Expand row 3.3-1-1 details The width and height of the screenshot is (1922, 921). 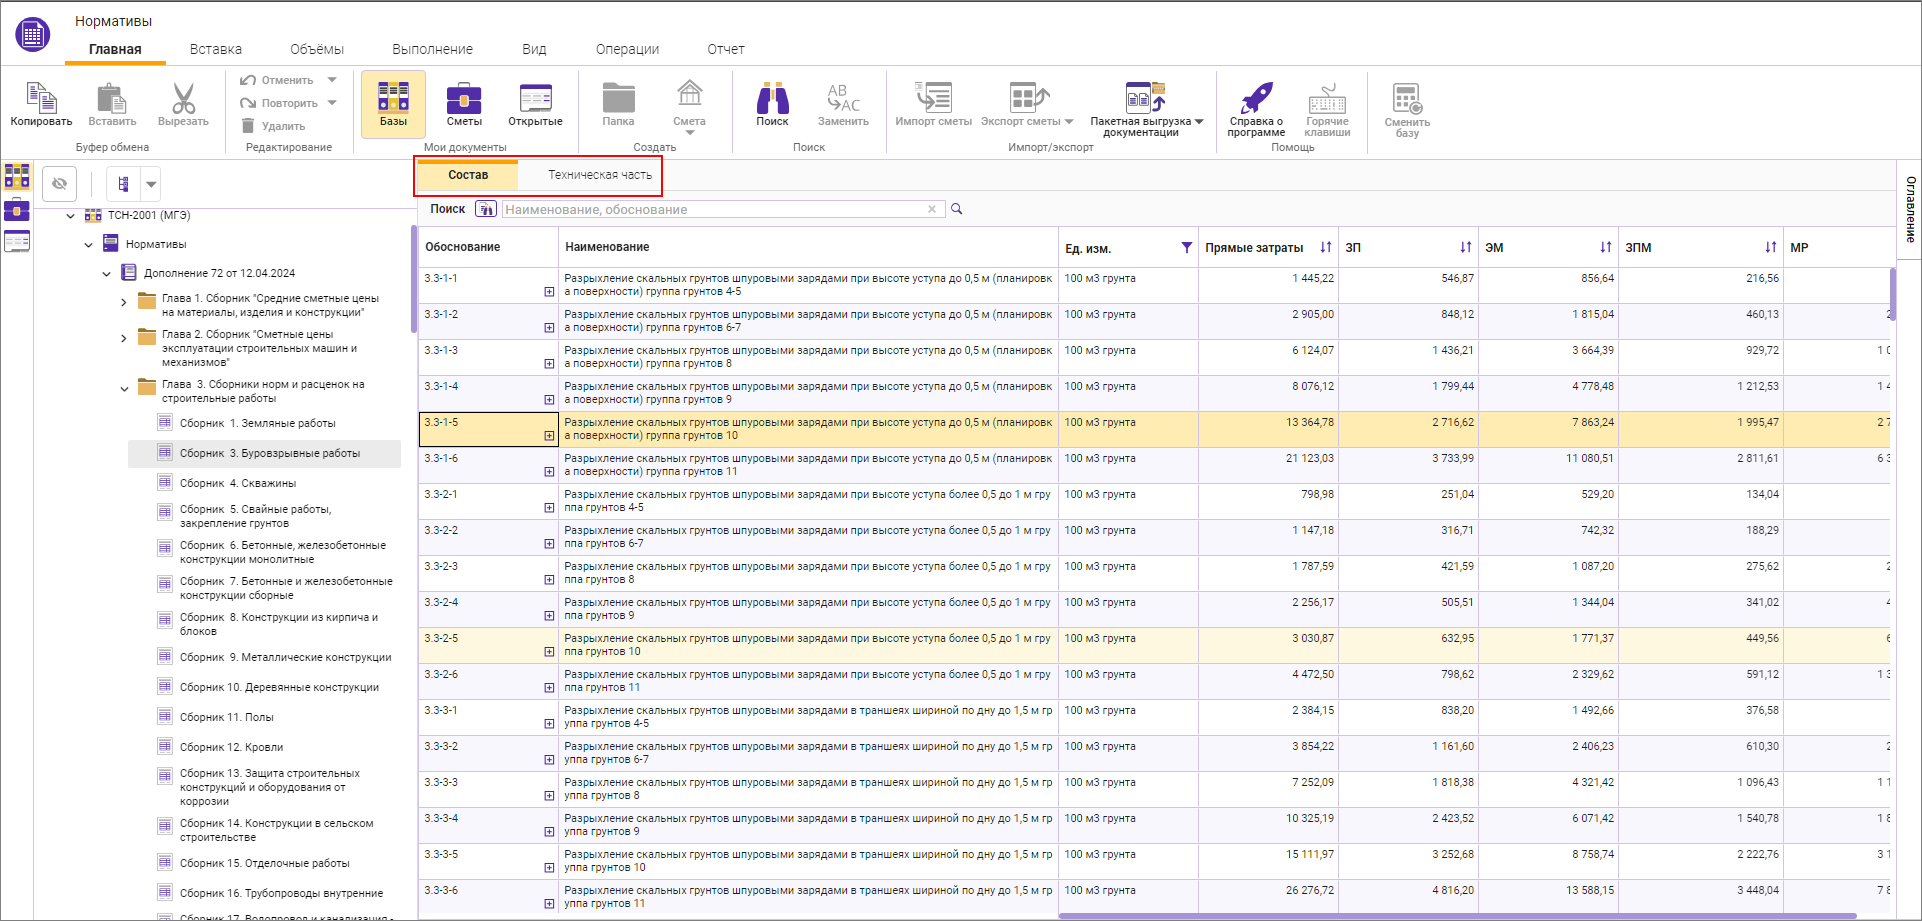549,292
